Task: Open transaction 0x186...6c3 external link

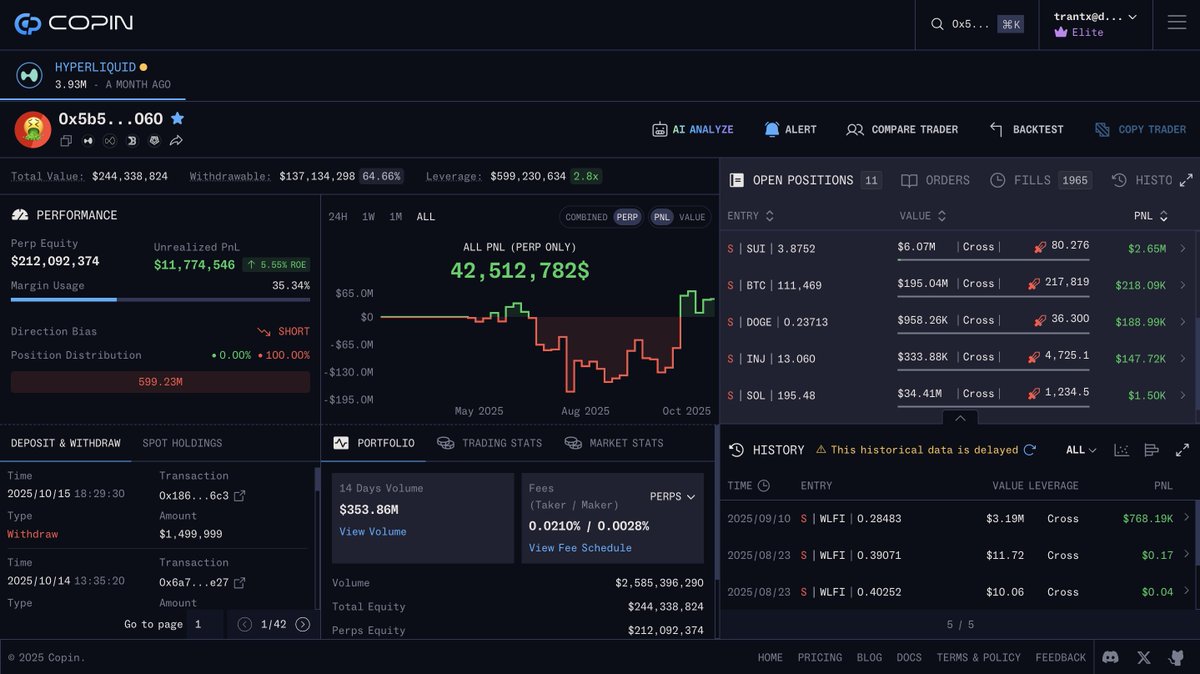Action: point(239,496)
